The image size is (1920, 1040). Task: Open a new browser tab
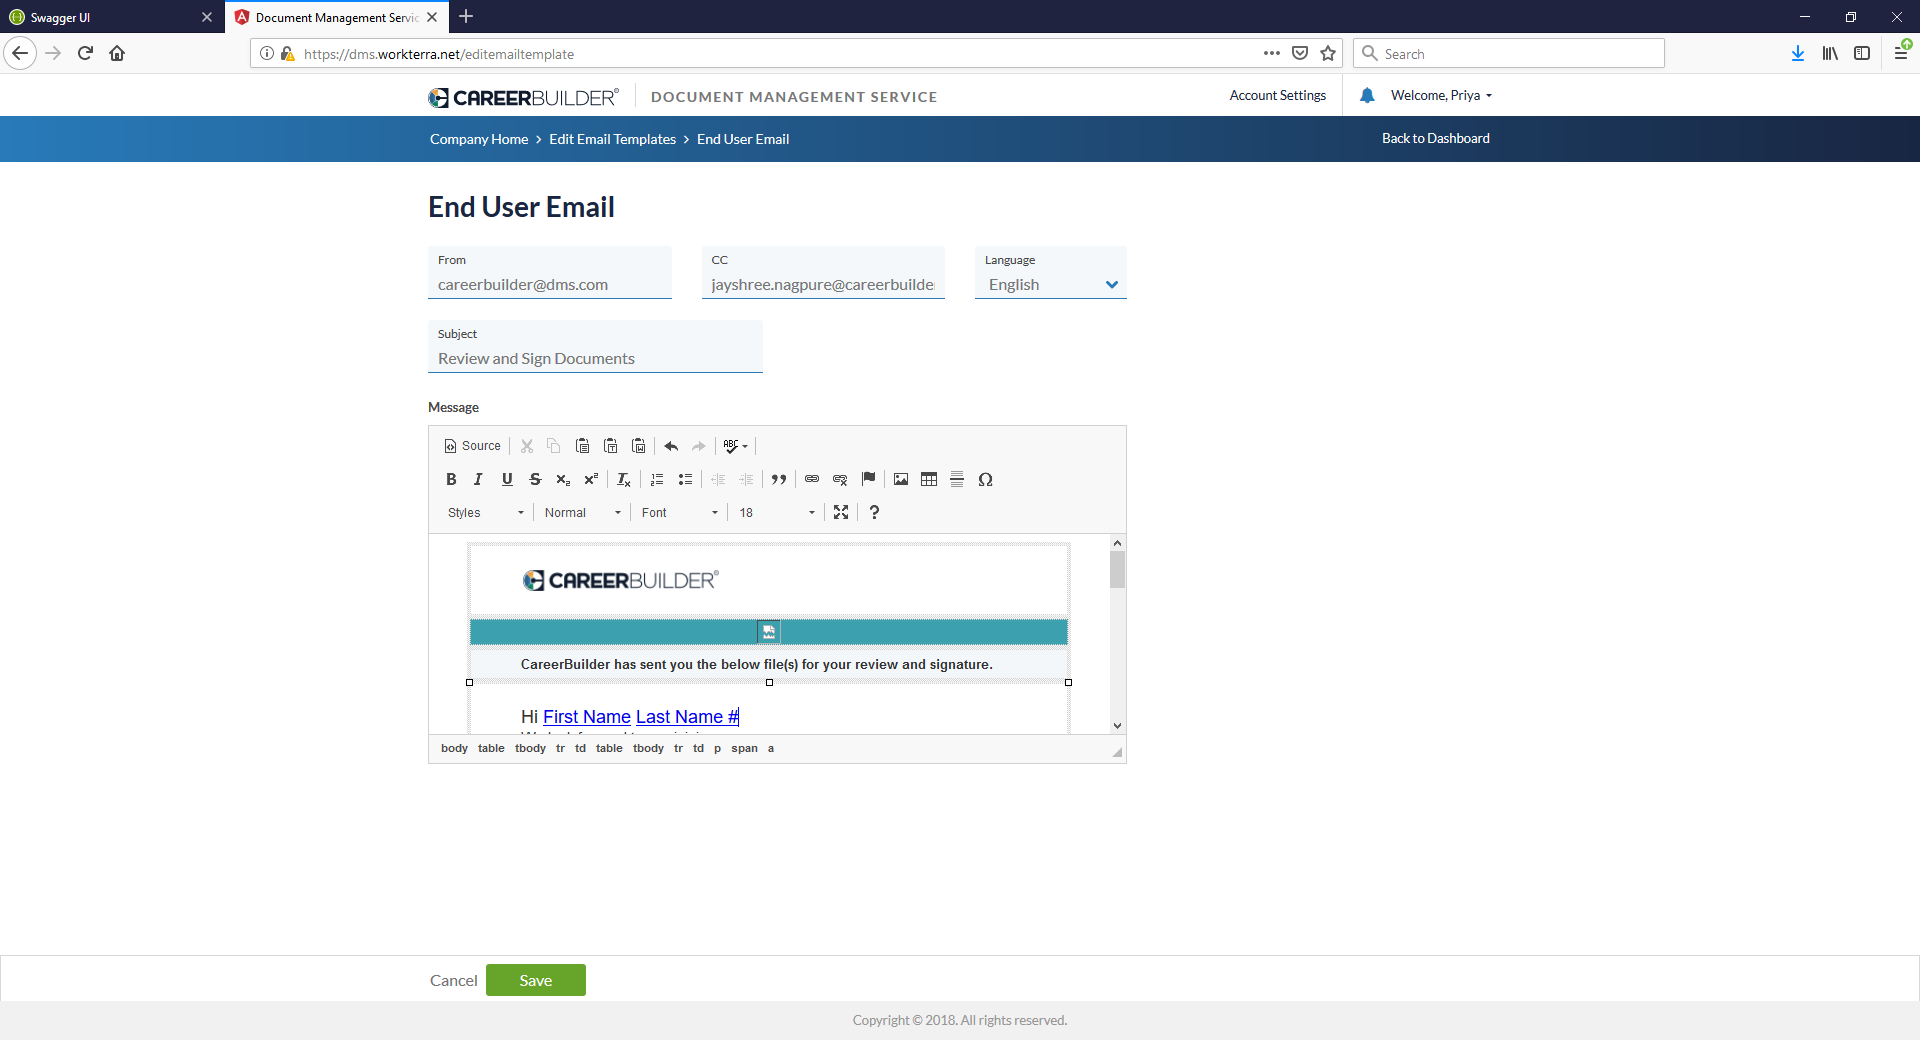466,16
